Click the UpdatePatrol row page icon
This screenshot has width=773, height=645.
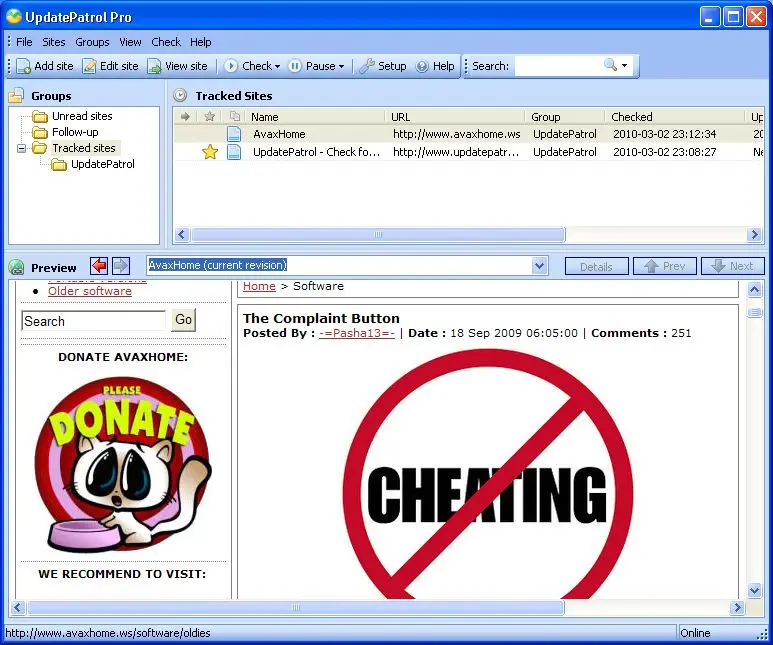234,152
